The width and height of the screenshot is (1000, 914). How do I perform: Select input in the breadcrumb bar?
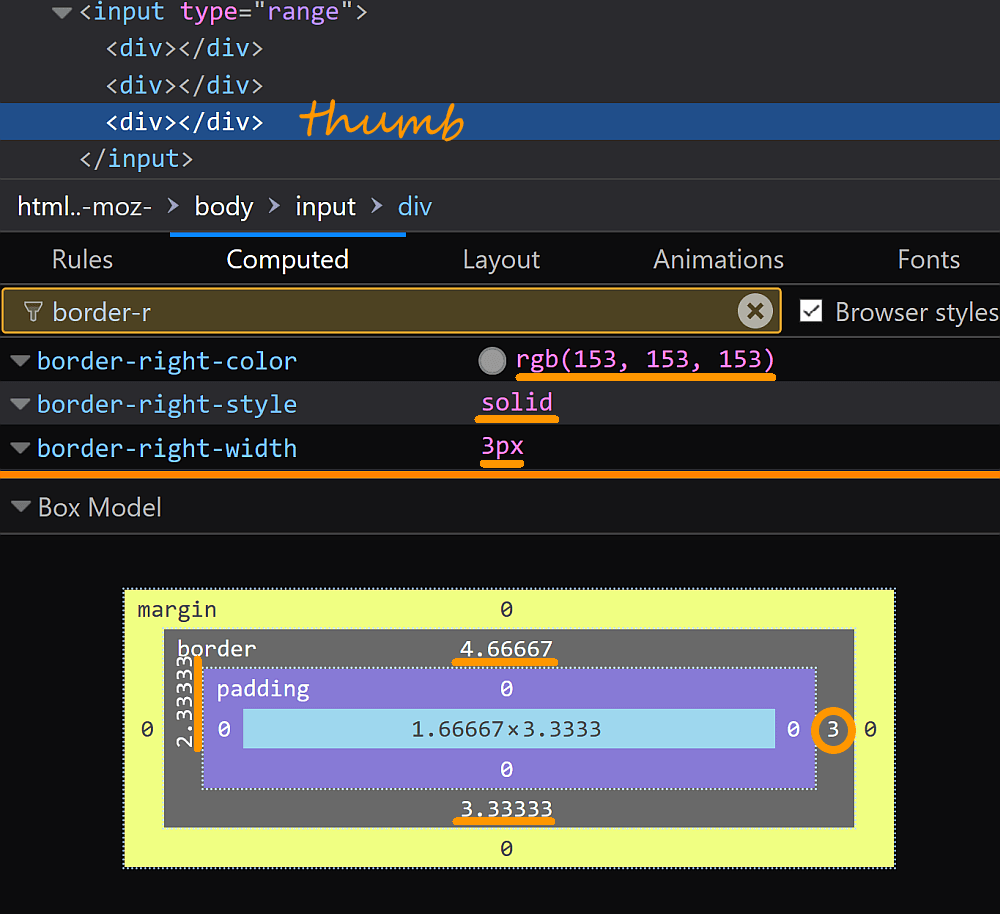click(325, 207)
